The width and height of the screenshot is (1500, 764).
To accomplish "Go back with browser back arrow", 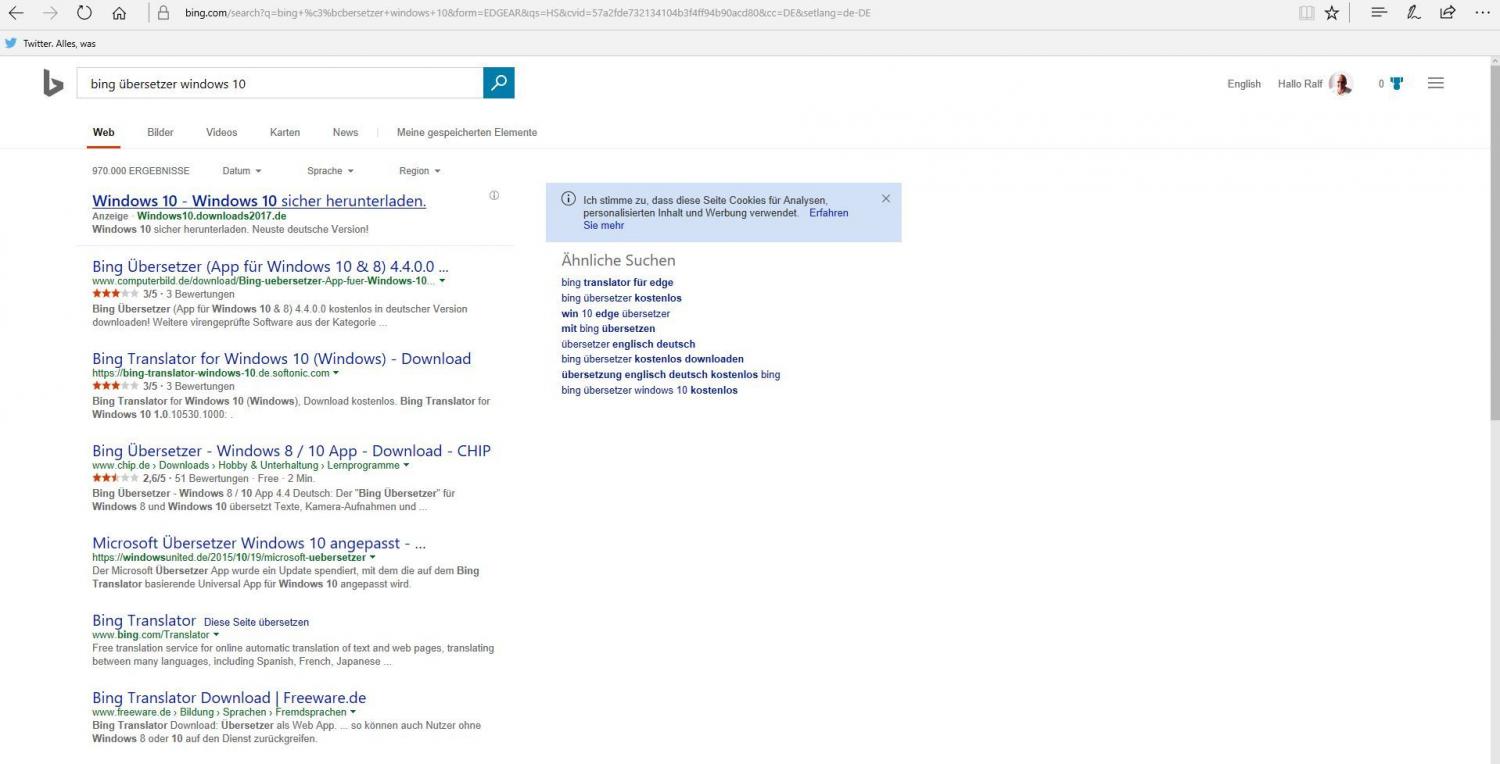I will point(15,13).
